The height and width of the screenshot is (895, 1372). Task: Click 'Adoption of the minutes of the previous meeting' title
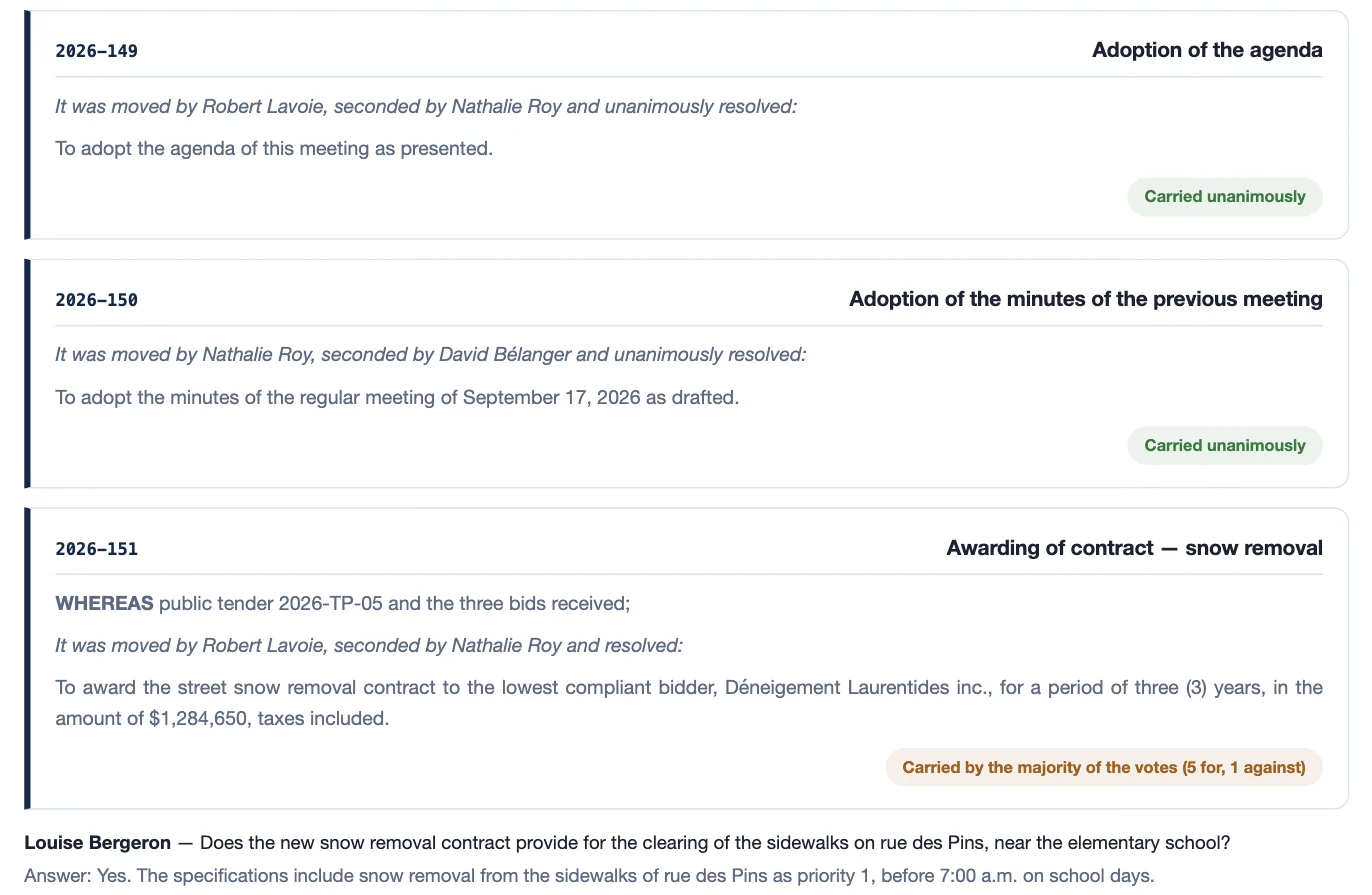[1086, 299]
